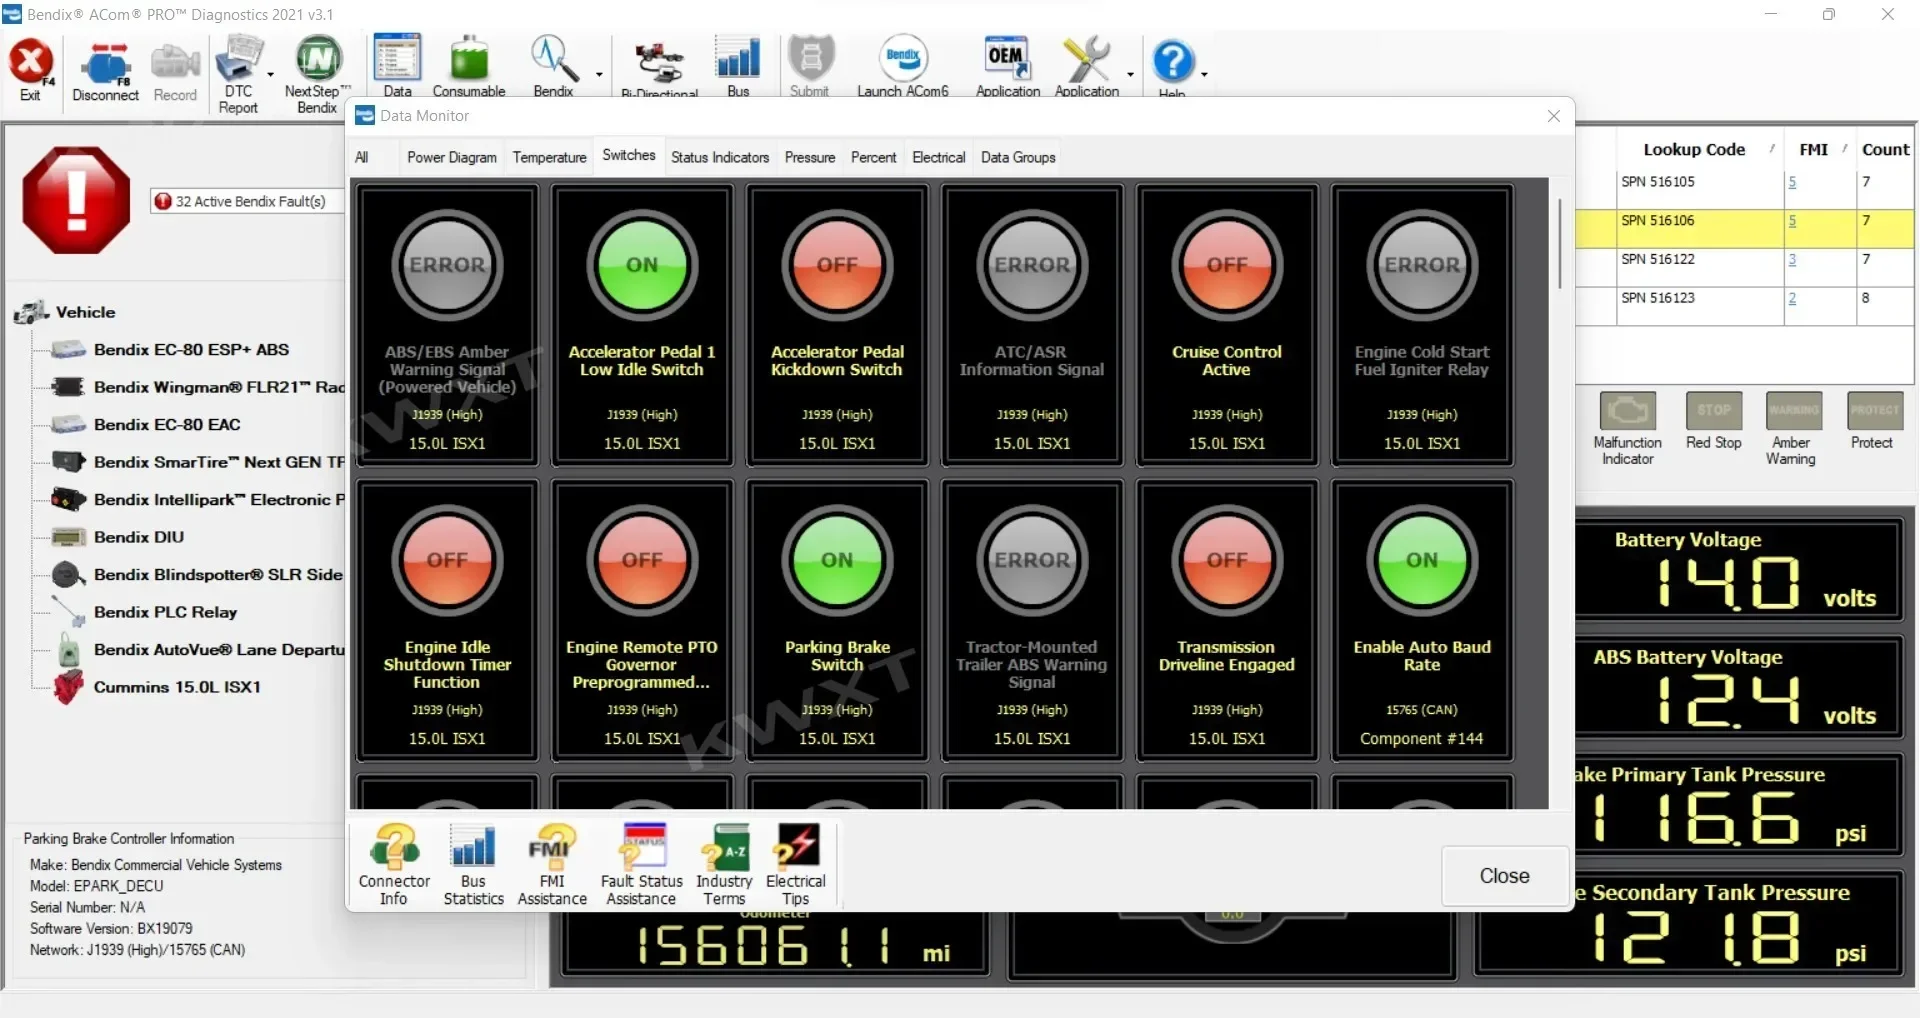Switch to the Temperature tab
This screenshot has height=1018, width=1920.
pyautogui.click(x=549, y=157)
